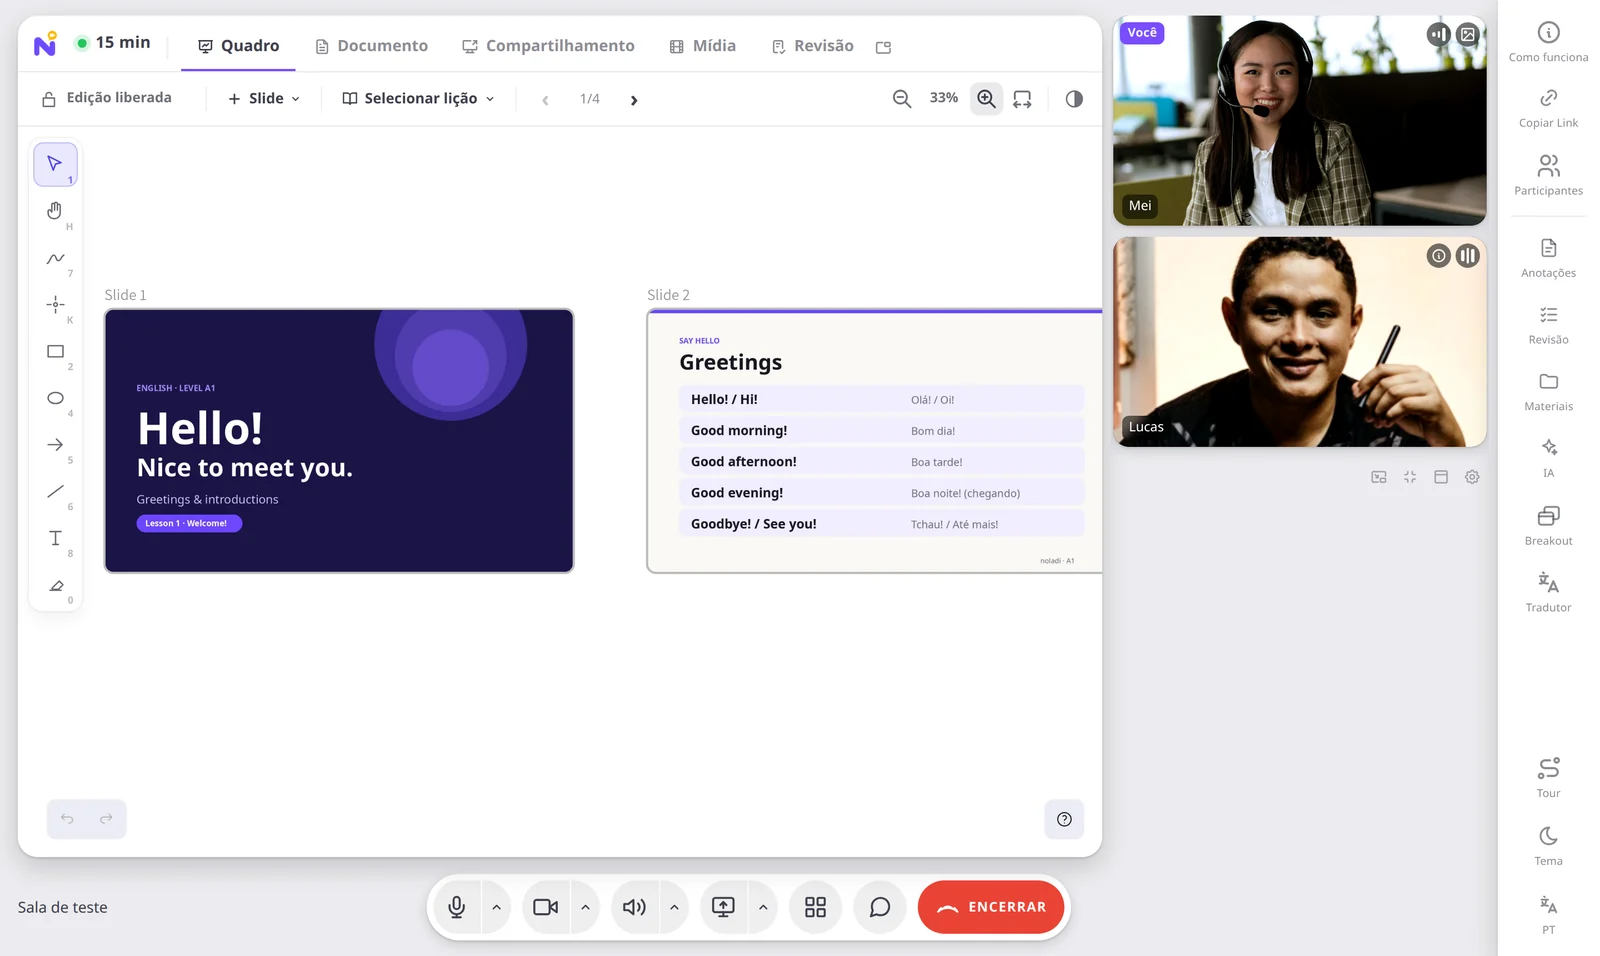Image resolution: width=1600 pixels, height=956 pixels.
Task: Toggle the camera on or off
Action: 546,907
